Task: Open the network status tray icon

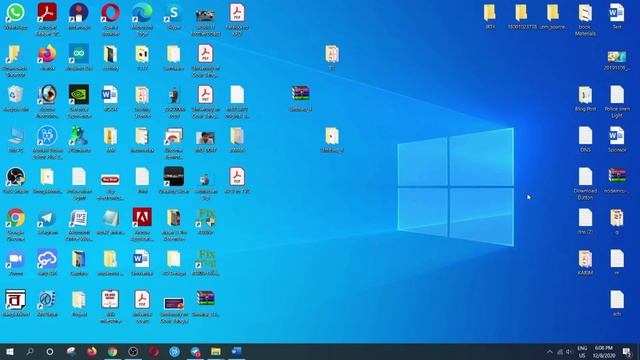Action: click(560, 352)
